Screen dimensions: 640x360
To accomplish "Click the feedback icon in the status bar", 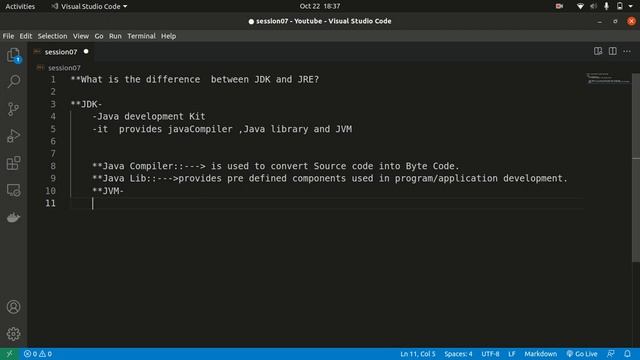I will [x=611, y=354].
